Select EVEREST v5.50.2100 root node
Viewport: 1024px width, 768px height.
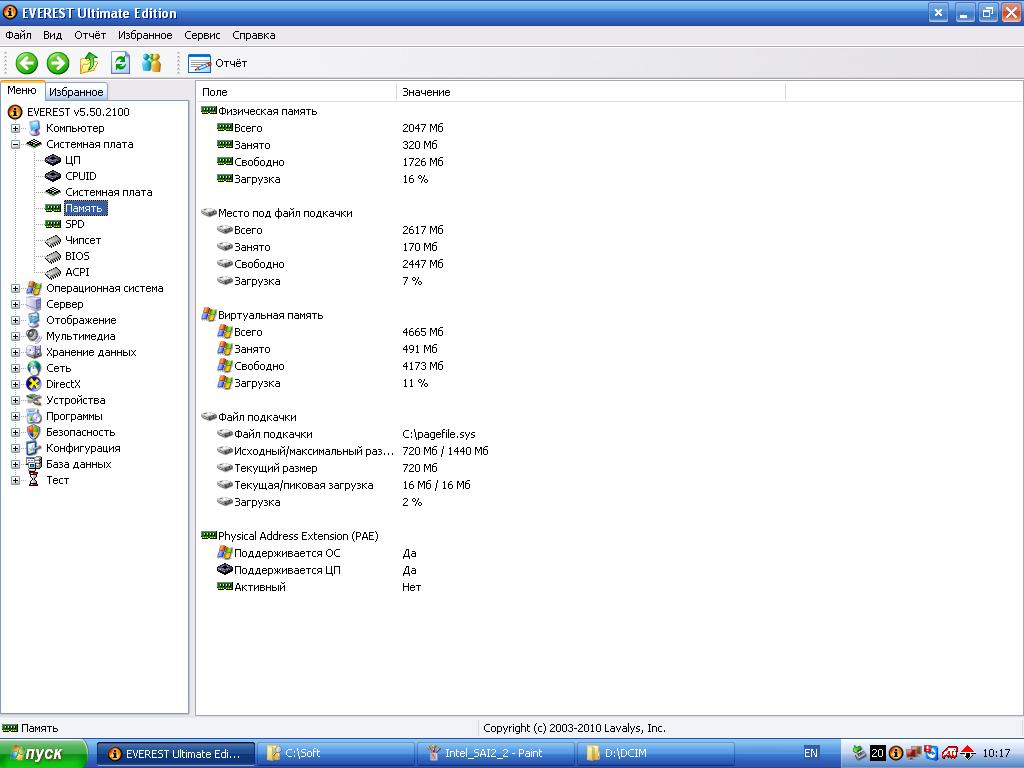(x=78, y=112)
